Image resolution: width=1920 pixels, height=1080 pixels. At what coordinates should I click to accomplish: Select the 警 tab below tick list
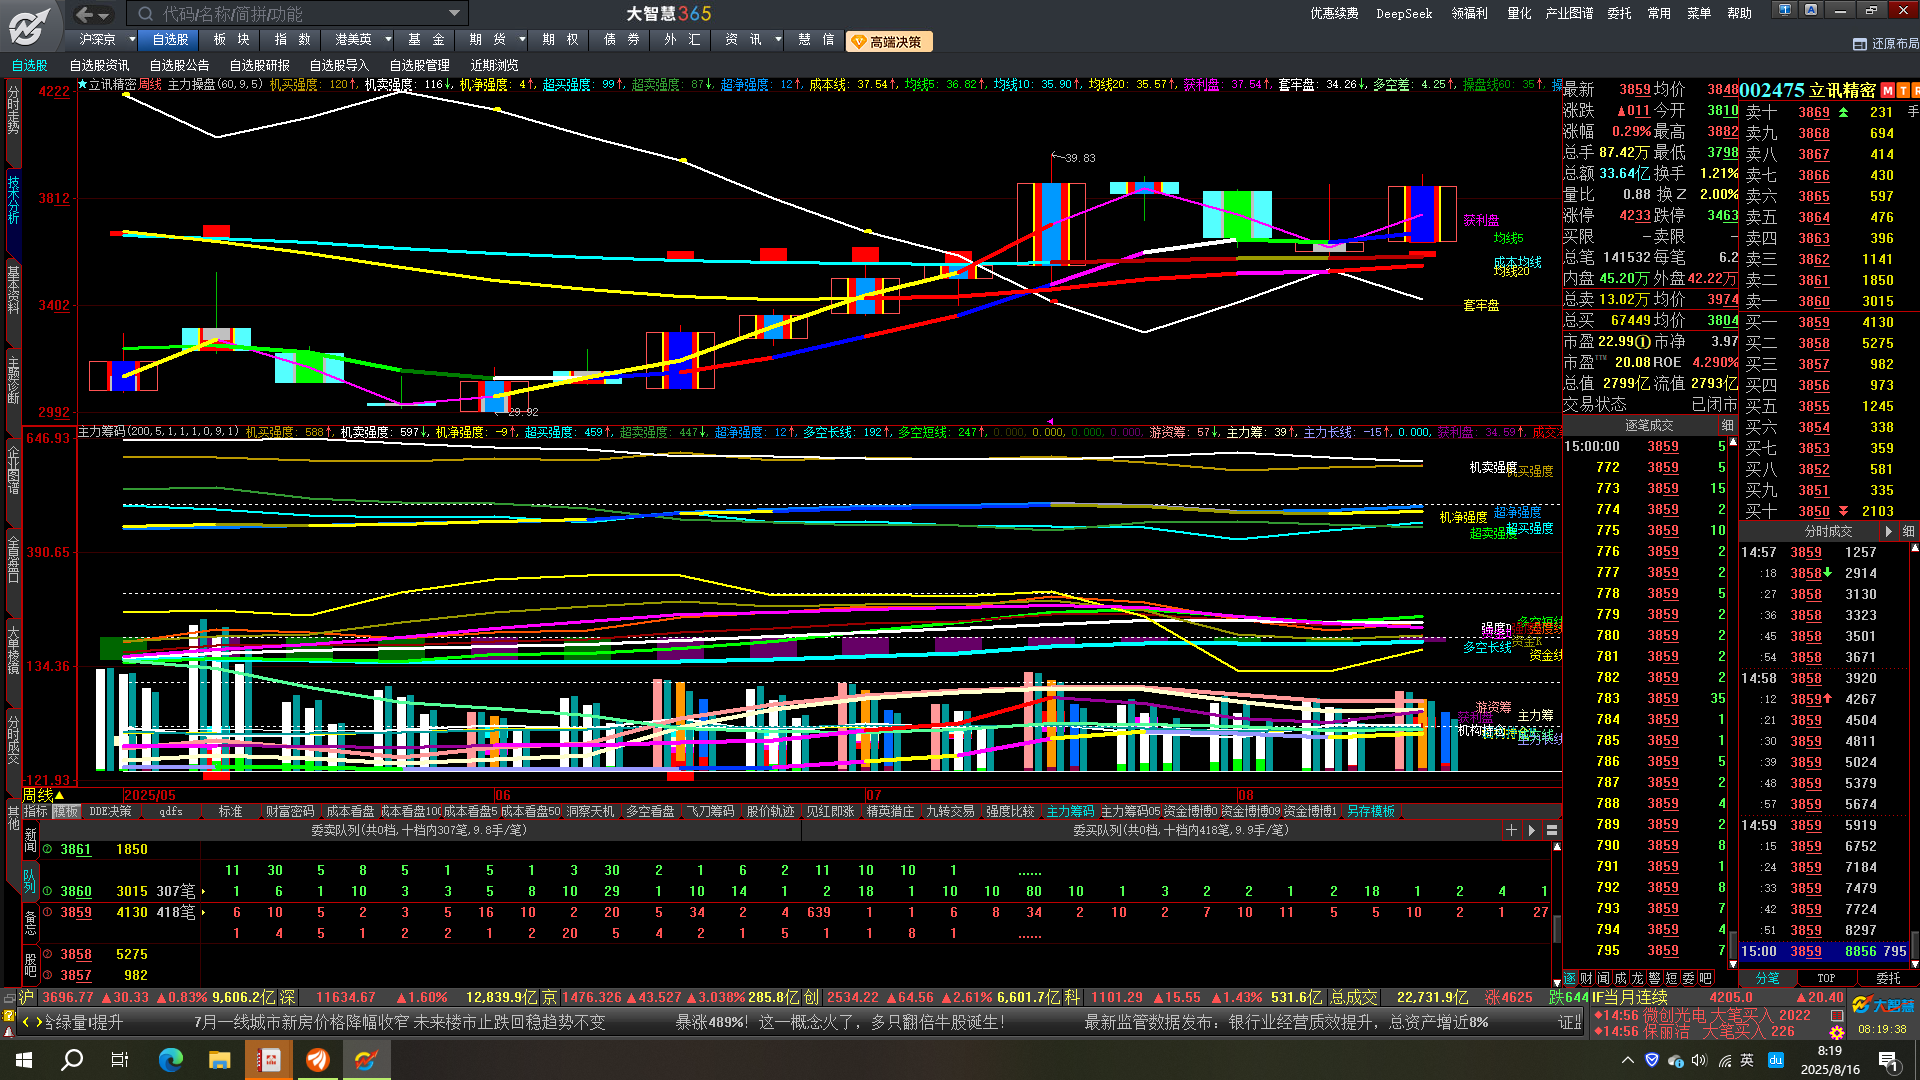click(1654, 978)
